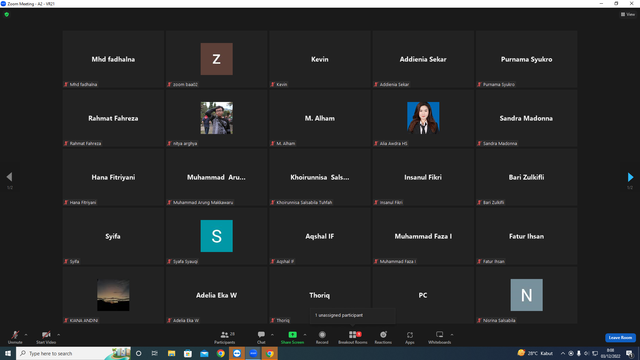Open the Apps icon
The height and width of the screenshot is (360, 640).
[x=410, y=337]
